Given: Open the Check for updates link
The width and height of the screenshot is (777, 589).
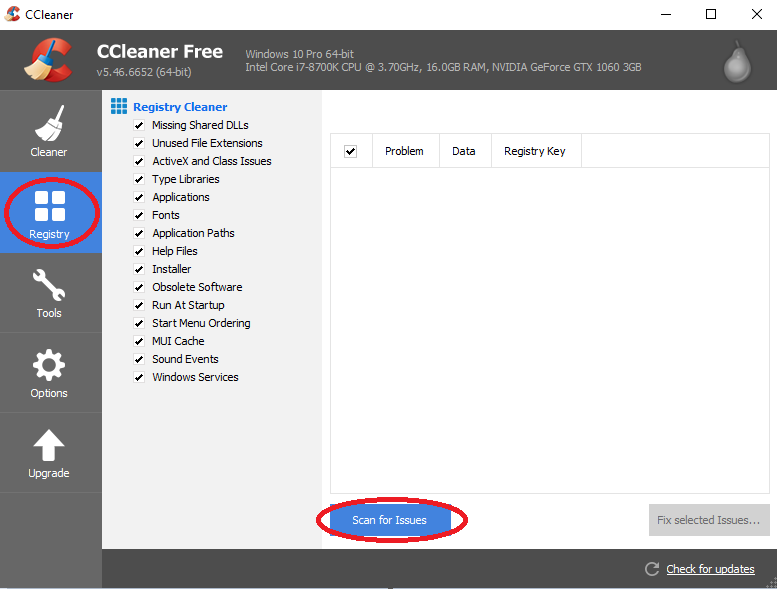Looking at the screenshot, I should point(710,569).
